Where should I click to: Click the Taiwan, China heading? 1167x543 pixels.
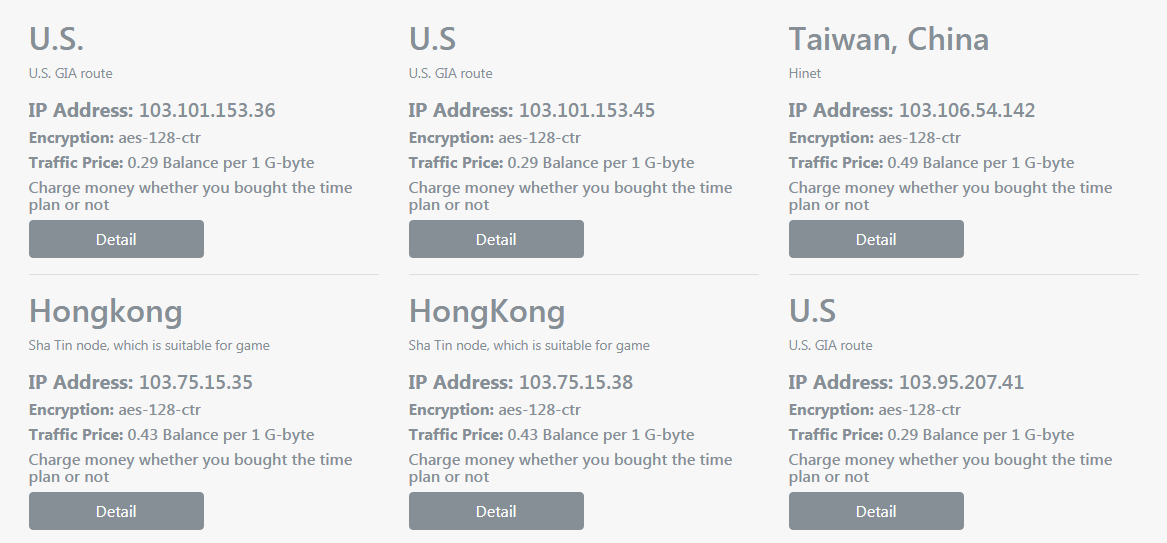(889, 39)
